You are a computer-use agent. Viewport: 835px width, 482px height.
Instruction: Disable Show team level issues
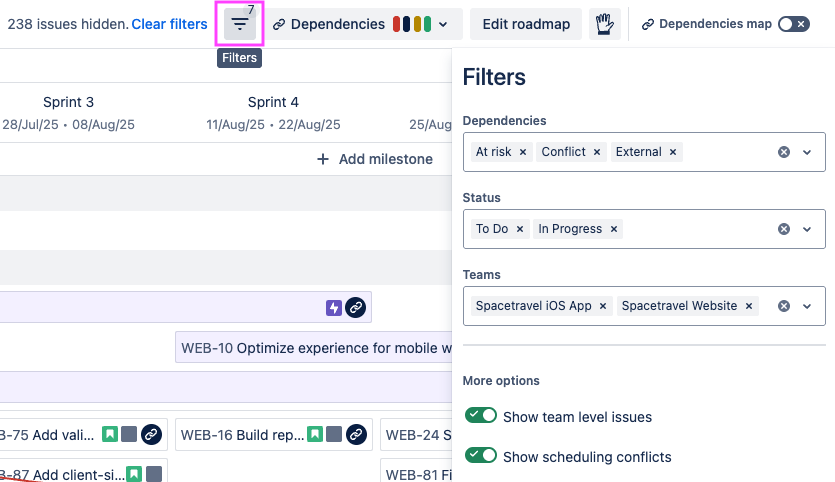[481, 417]
